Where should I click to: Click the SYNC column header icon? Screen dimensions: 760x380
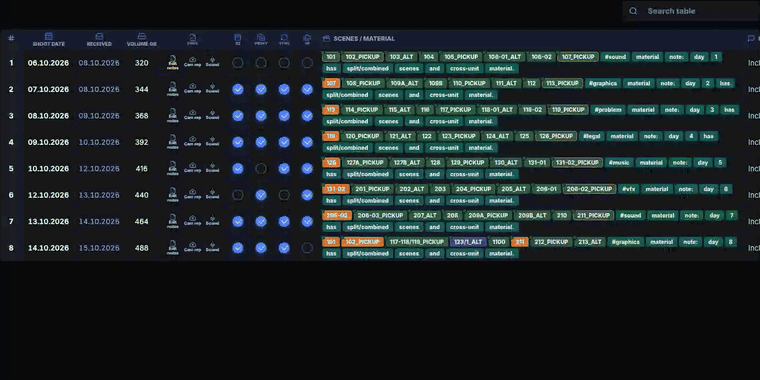click(x=284, y=37)
